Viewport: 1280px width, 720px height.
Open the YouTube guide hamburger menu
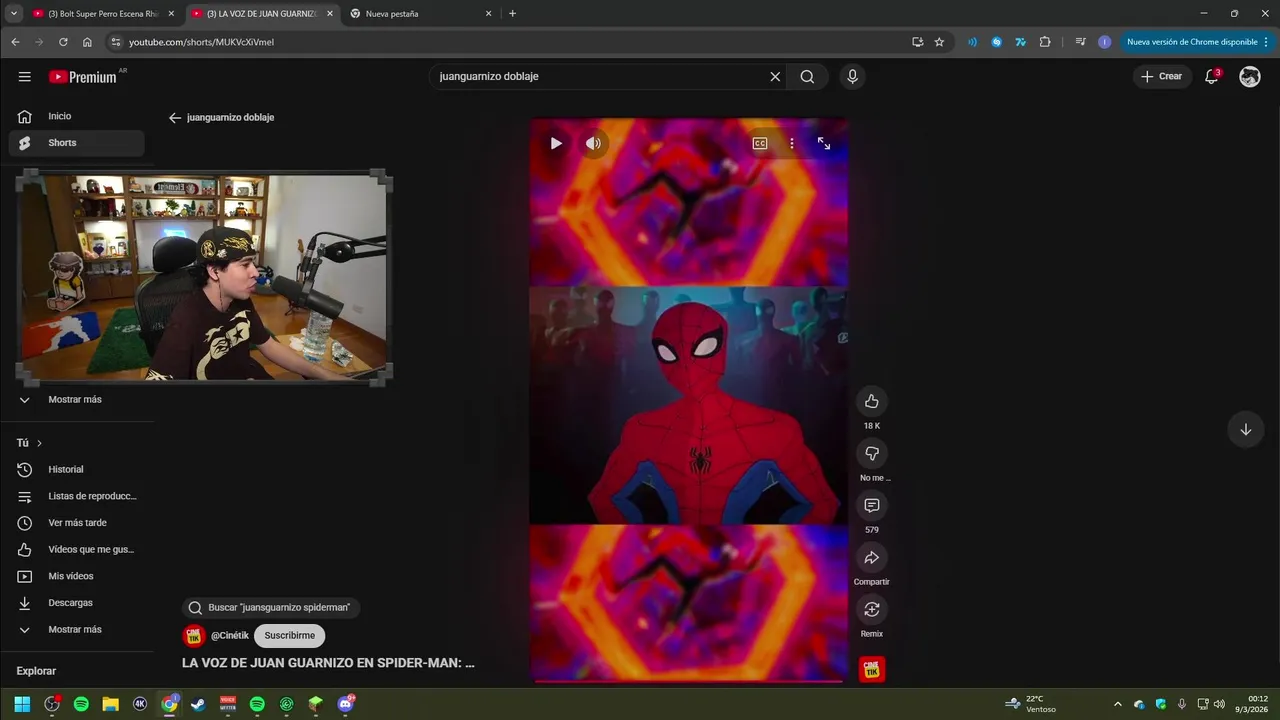point(24,77)
